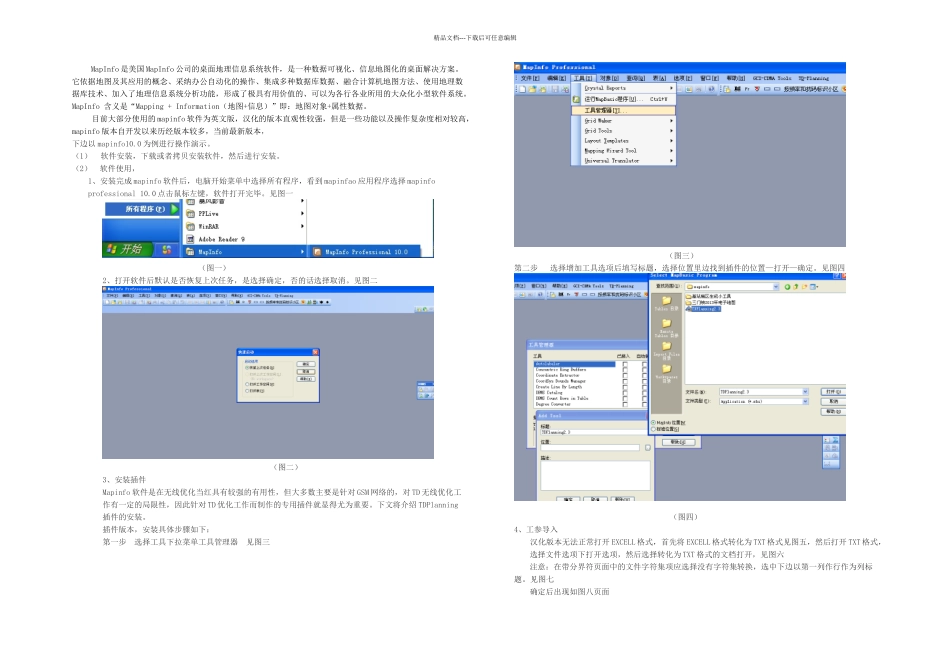Click the MapInfo Professional 10.0 icon
950x672 pixels.
317,252
